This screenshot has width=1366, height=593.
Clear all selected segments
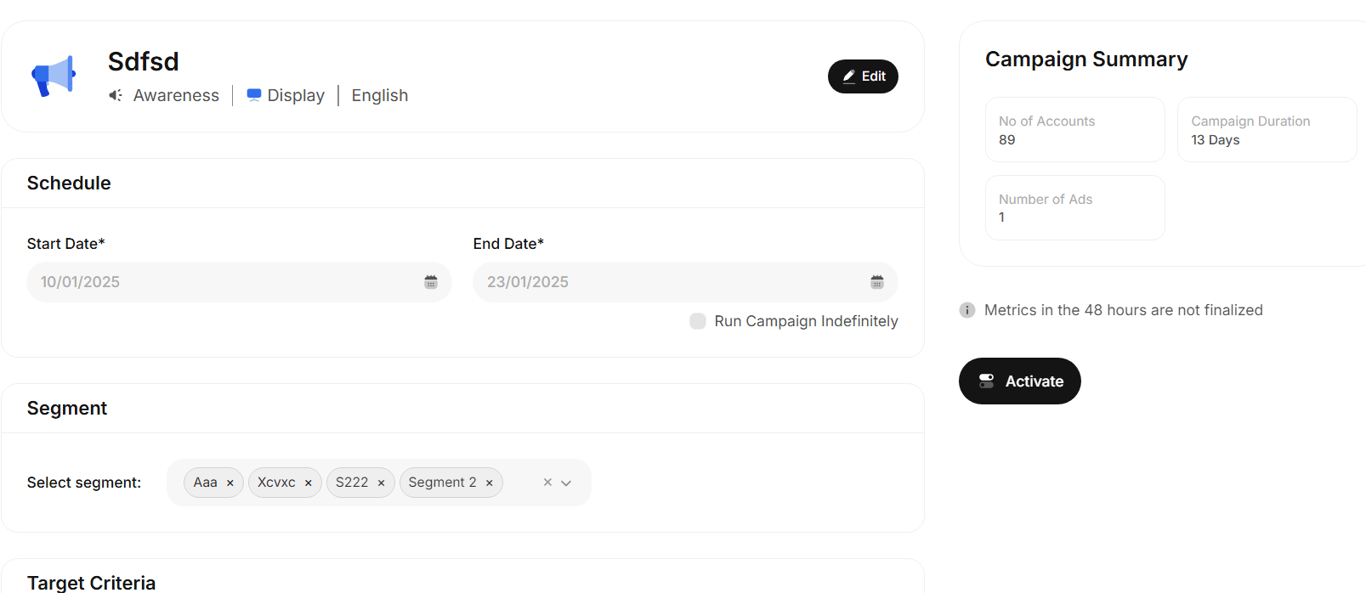[547, 482]
